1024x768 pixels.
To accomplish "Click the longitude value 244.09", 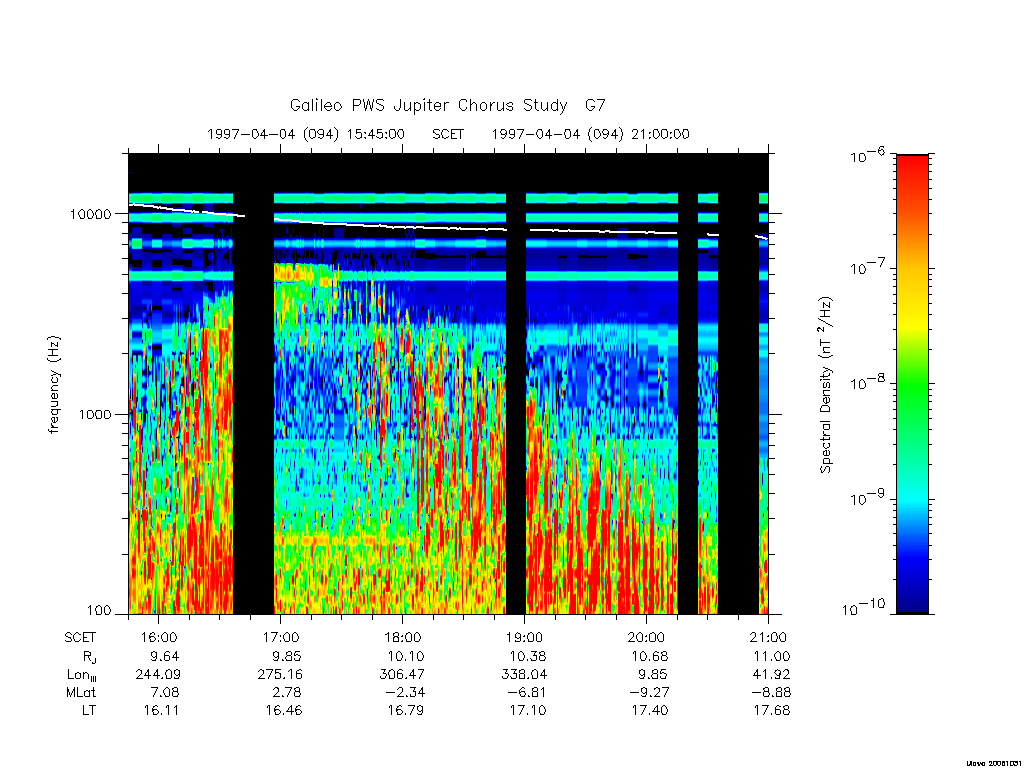I will (158, 675).
